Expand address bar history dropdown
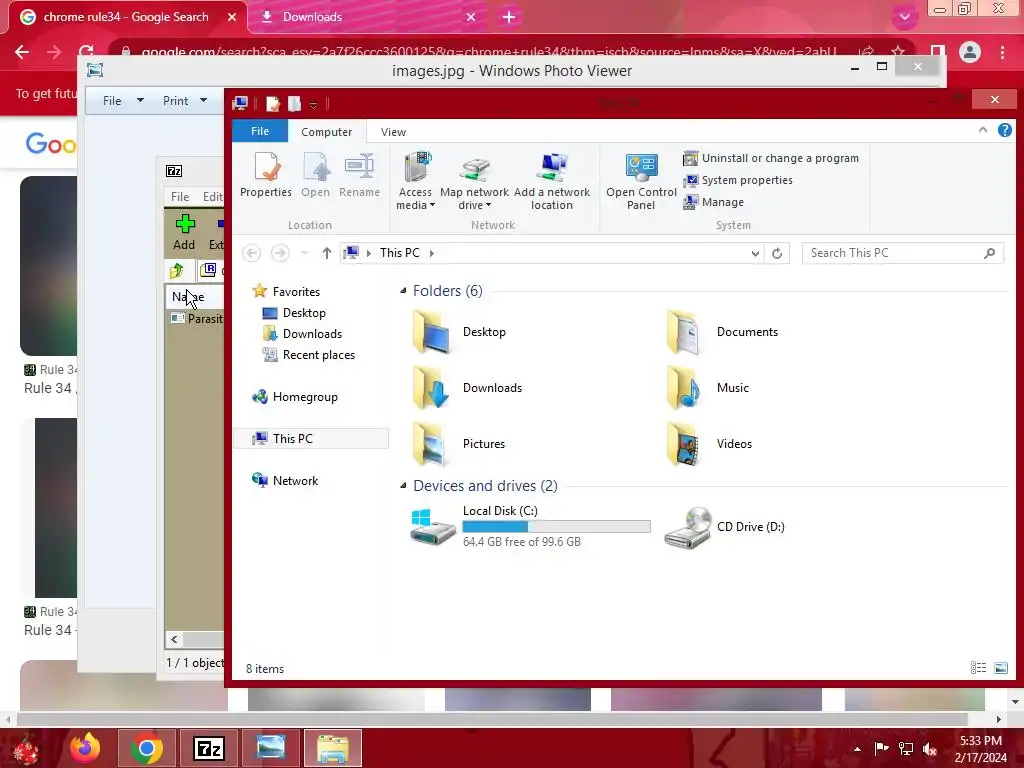Screen dimensions: 1024x768 755,253
